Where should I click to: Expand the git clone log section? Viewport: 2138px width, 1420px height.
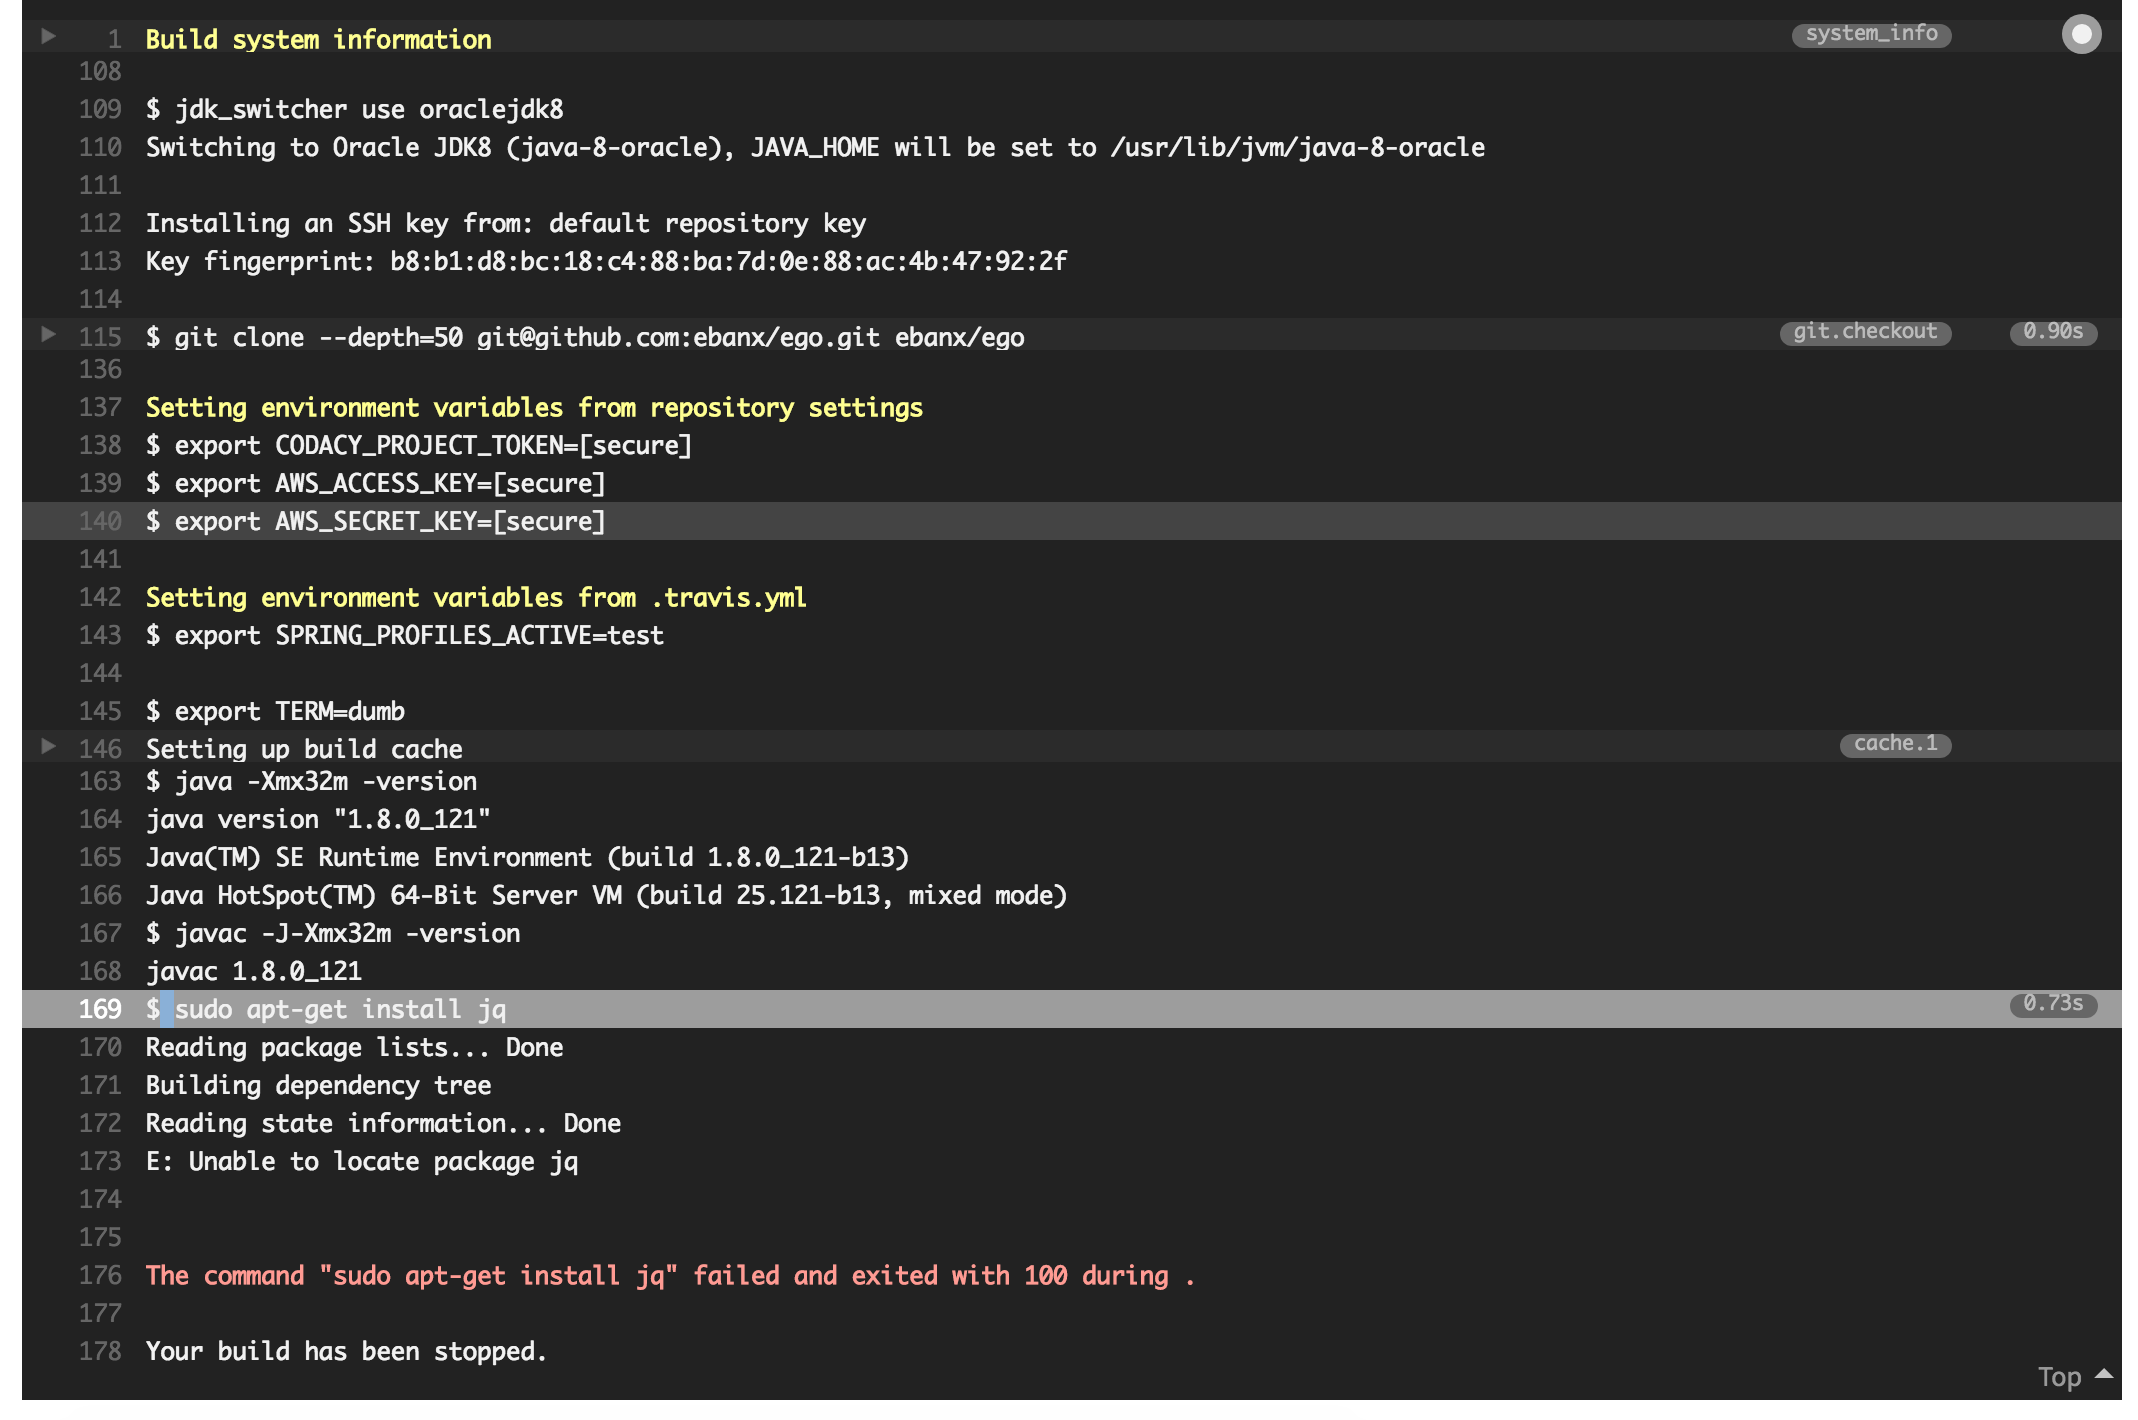point(47,335)
